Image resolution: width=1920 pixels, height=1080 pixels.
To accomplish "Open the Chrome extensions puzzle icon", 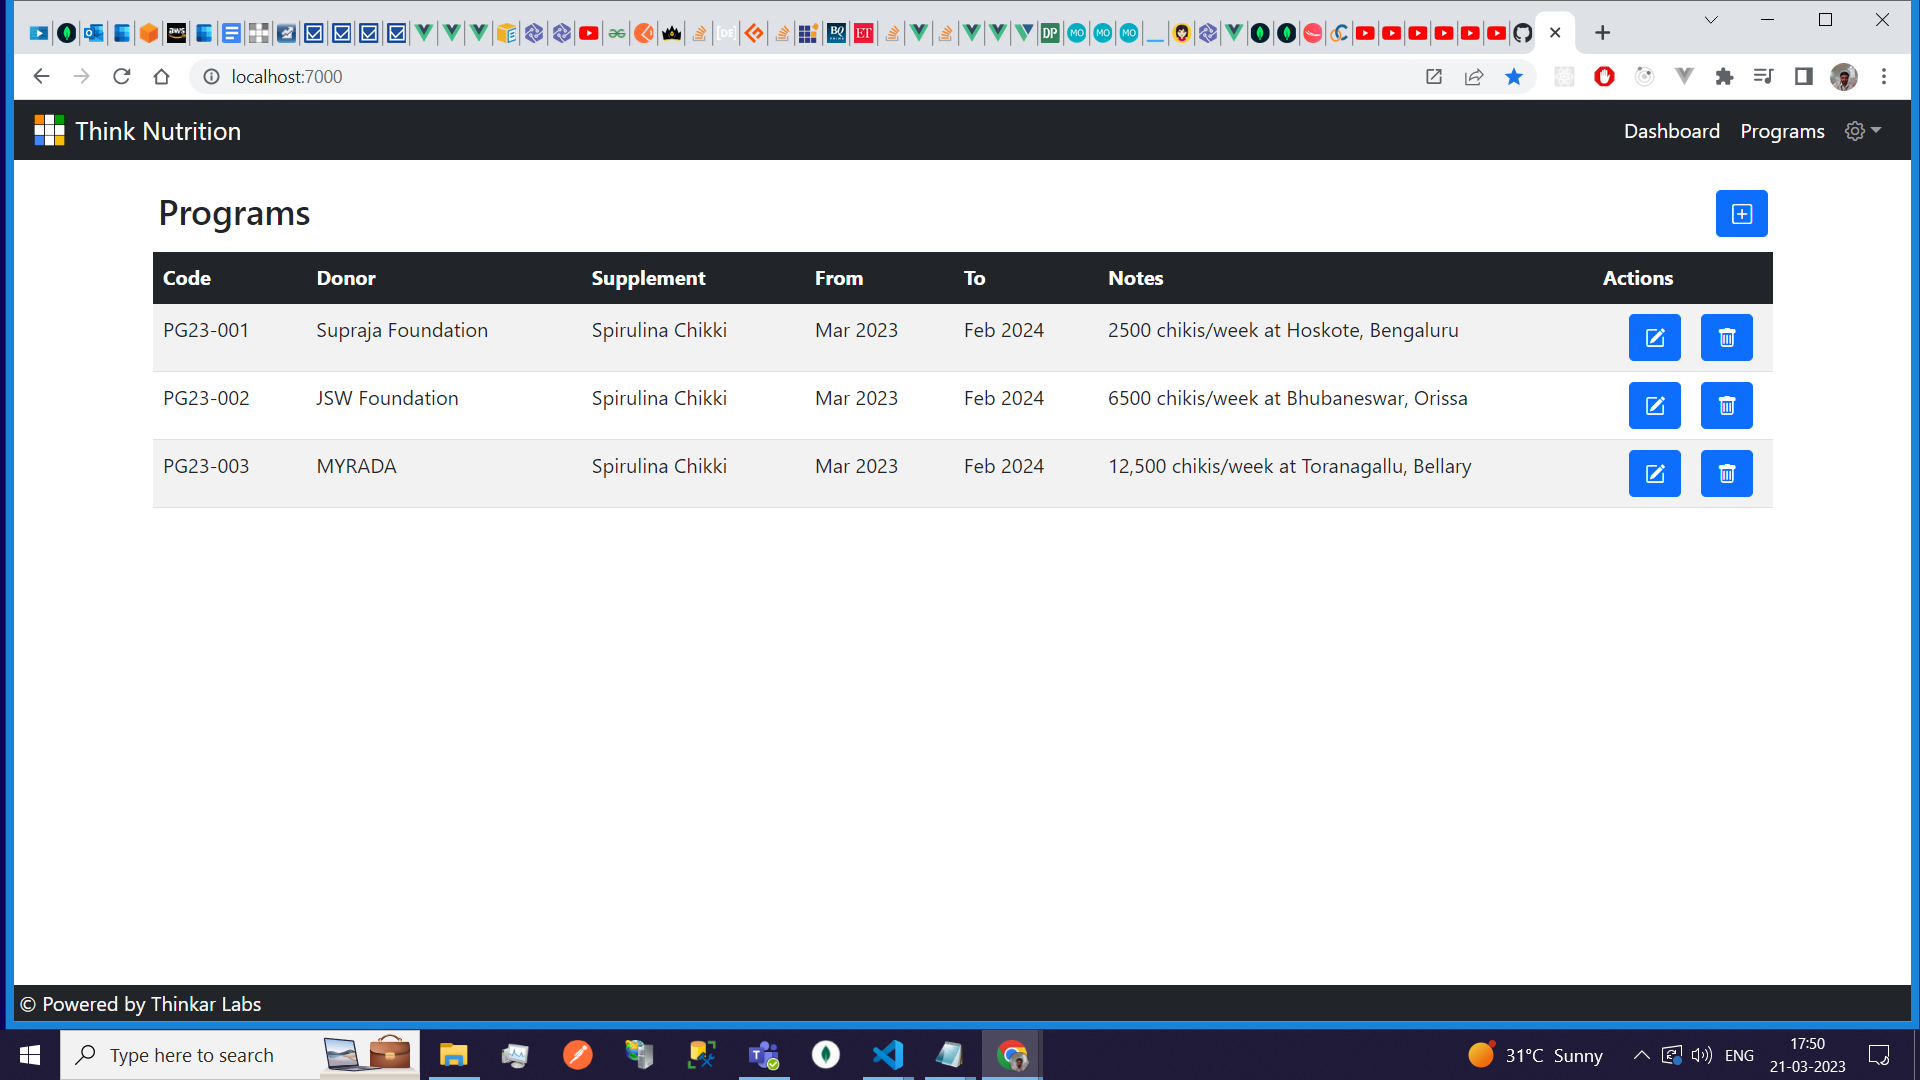I will (x=1724, y=77).
